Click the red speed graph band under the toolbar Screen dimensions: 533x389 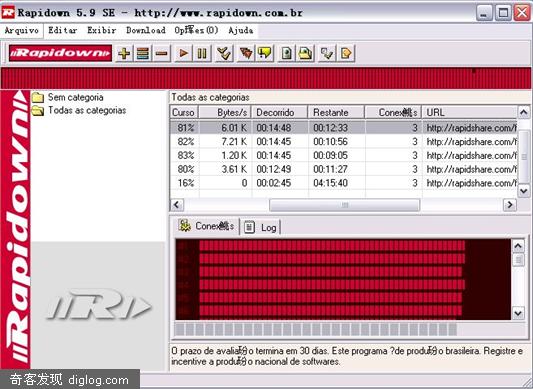(266, 78)
